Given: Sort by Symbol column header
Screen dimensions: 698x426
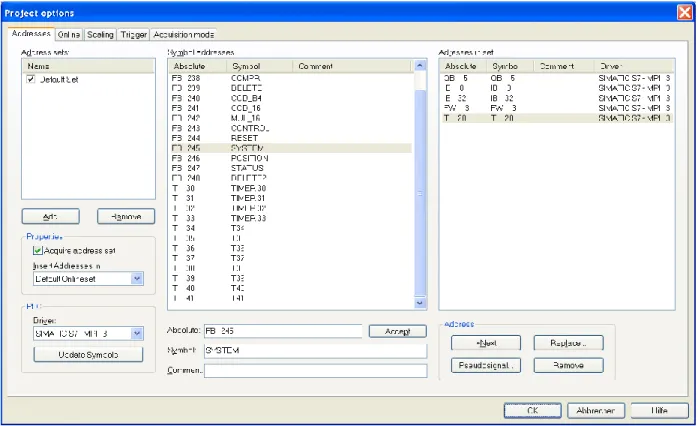Looking at the screenshot, I should 259,66.
